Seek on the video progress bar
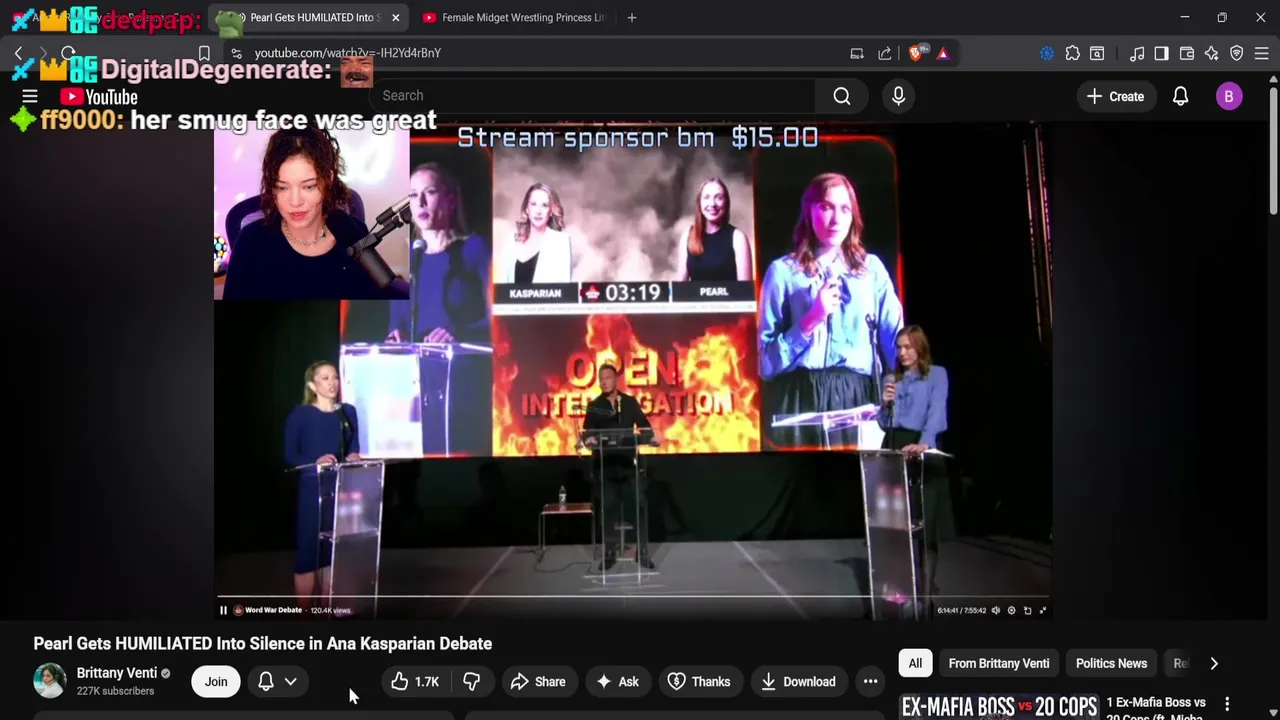The image size is (1280, 720). click(x=632, y=597)
